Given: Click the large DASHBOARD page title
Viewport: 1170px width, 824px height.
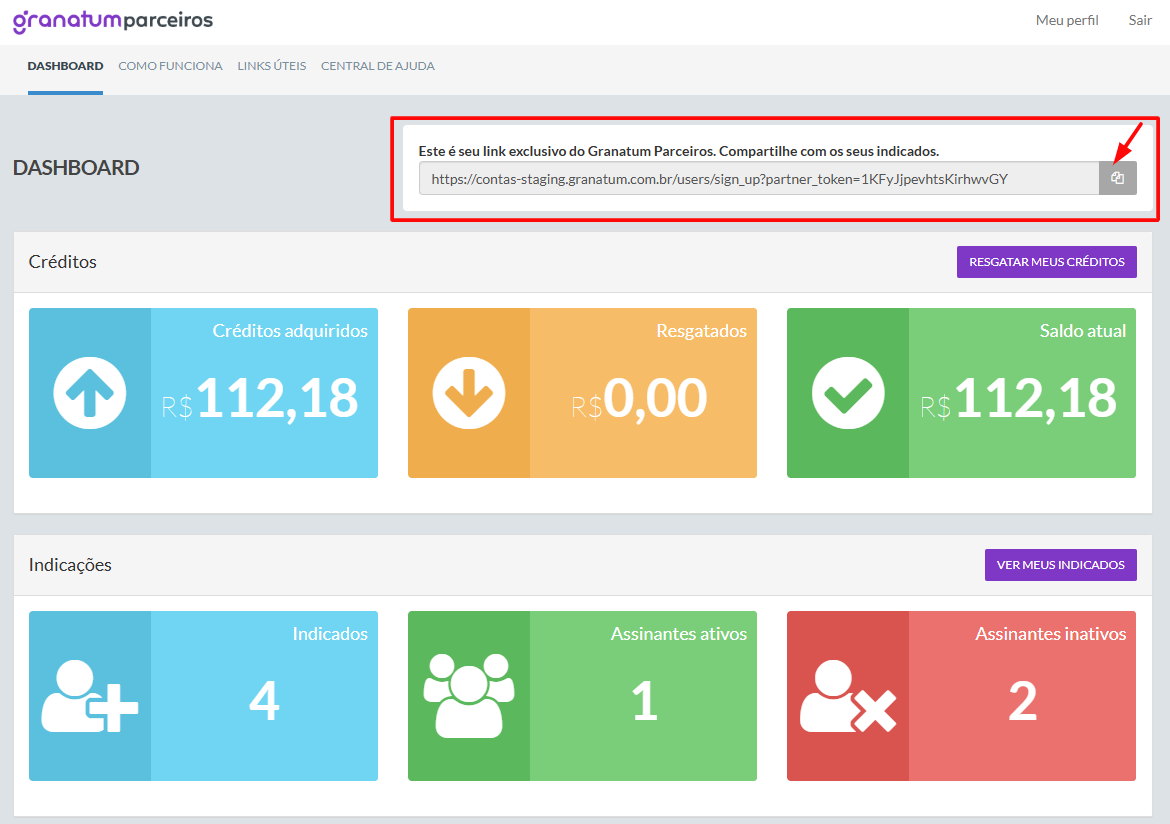Looking at the screenshot, I should 76,168.
